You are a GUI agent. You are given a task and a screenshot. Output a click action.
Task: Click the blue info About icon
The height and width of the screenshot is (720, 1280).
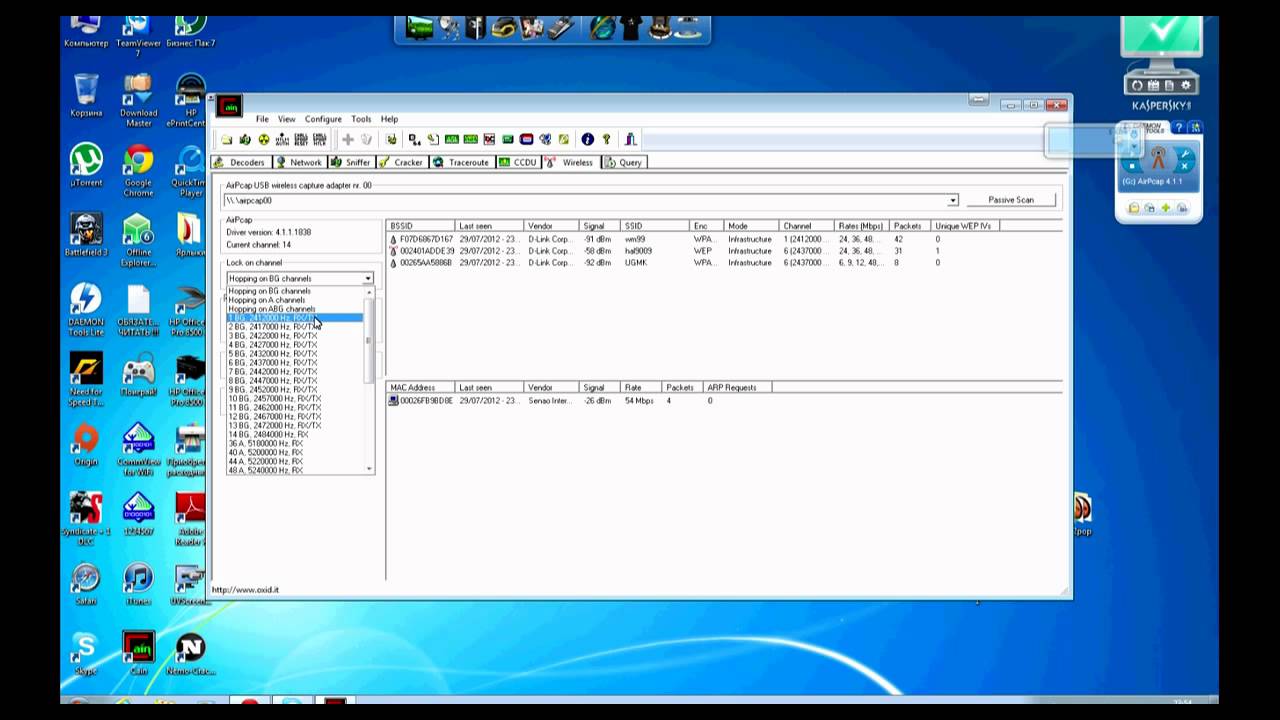[x=587, y=139]
